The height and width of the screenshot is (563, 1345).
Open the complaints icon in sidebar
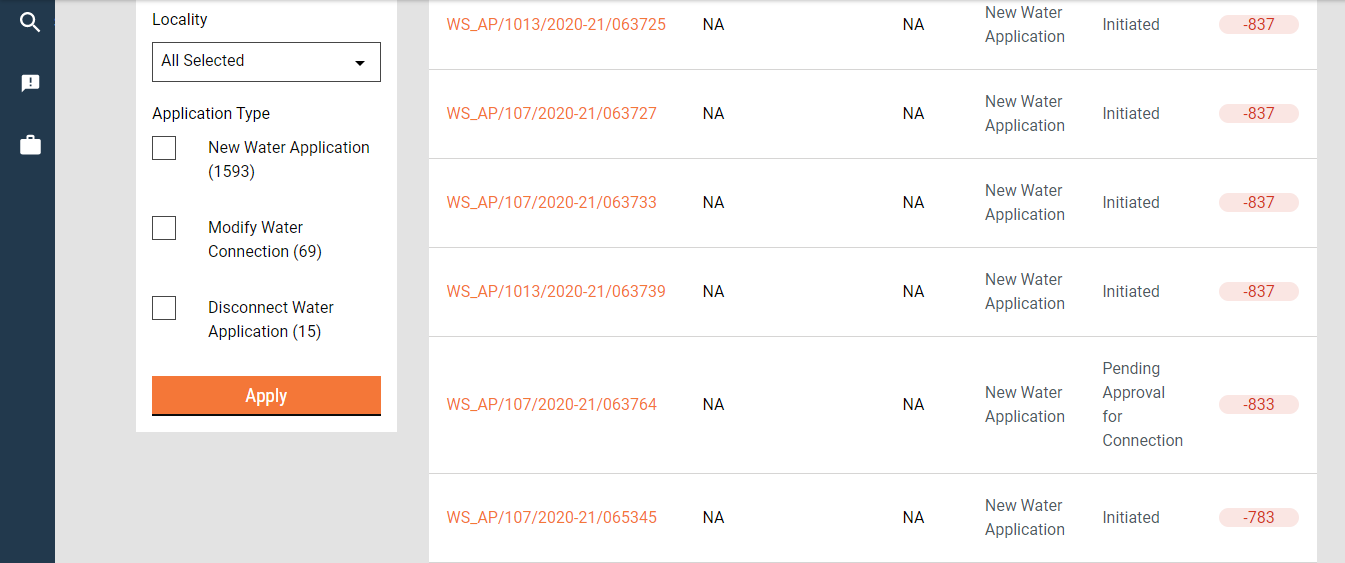pos(30,83)
